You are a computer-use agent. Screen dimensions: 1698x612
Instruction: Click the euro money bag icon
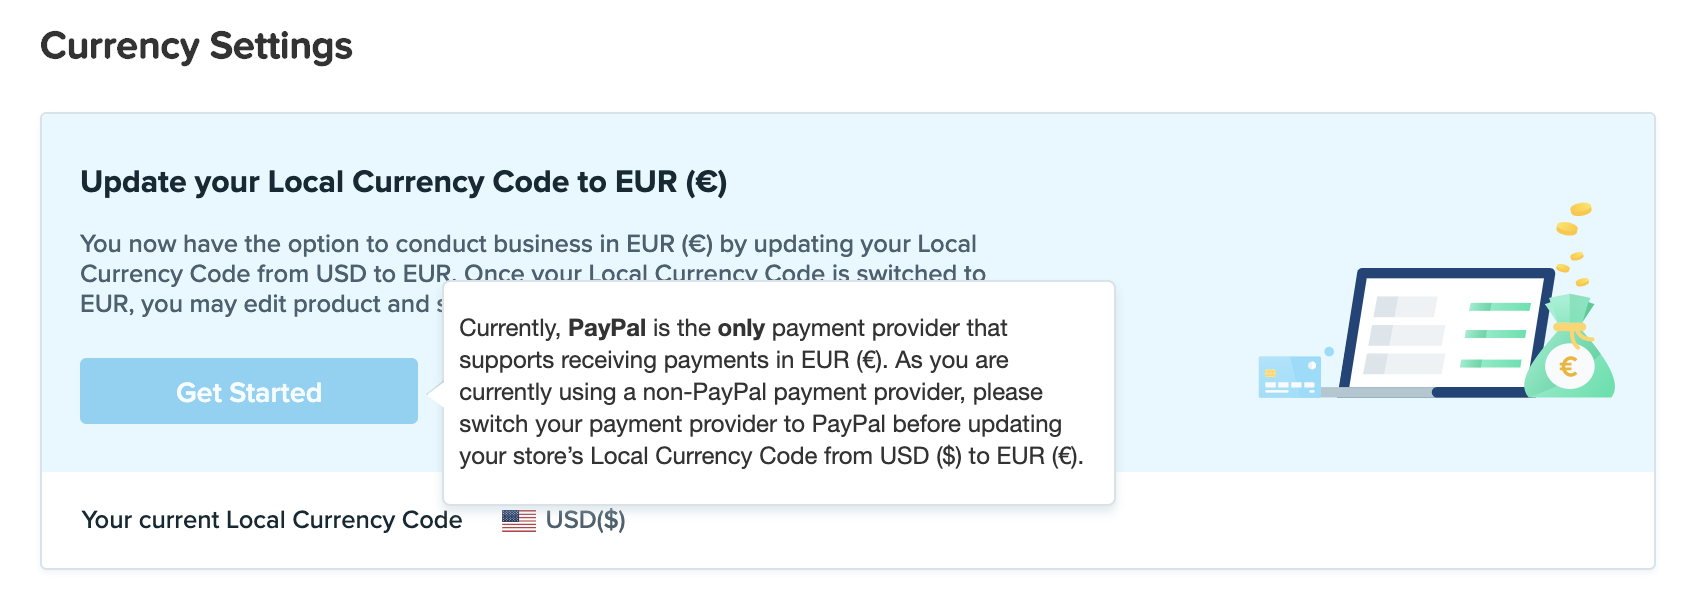(x=1569, y=346)
